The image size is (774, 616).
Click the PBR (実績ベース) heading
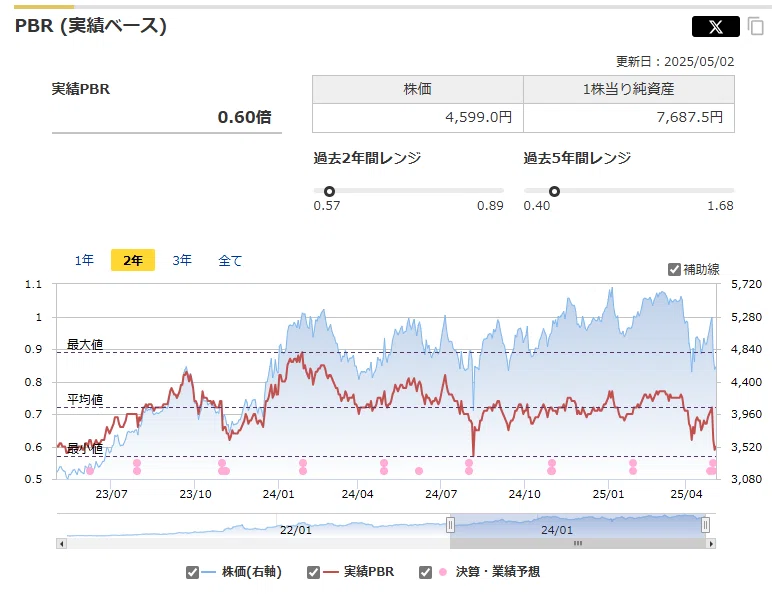91,26
